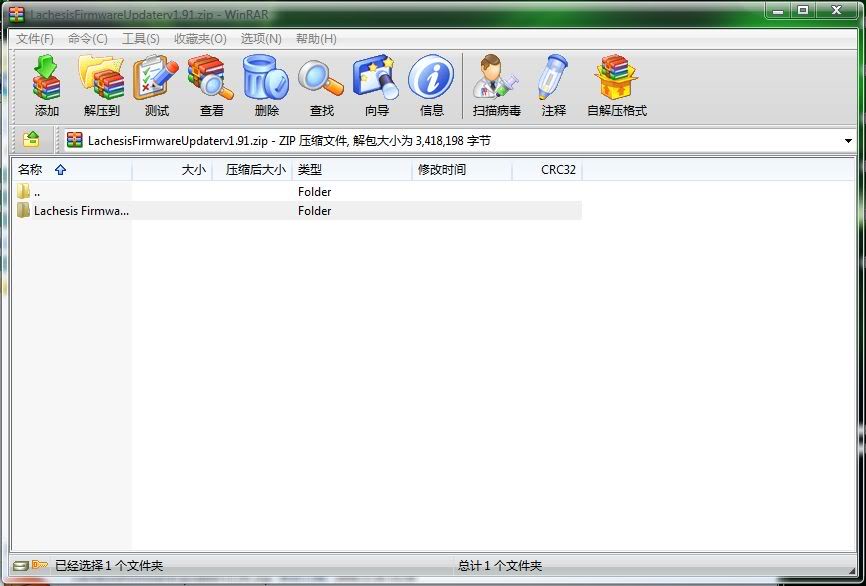
Task: Open the 帮助(H) menu
Action: [x=316, y=39]
